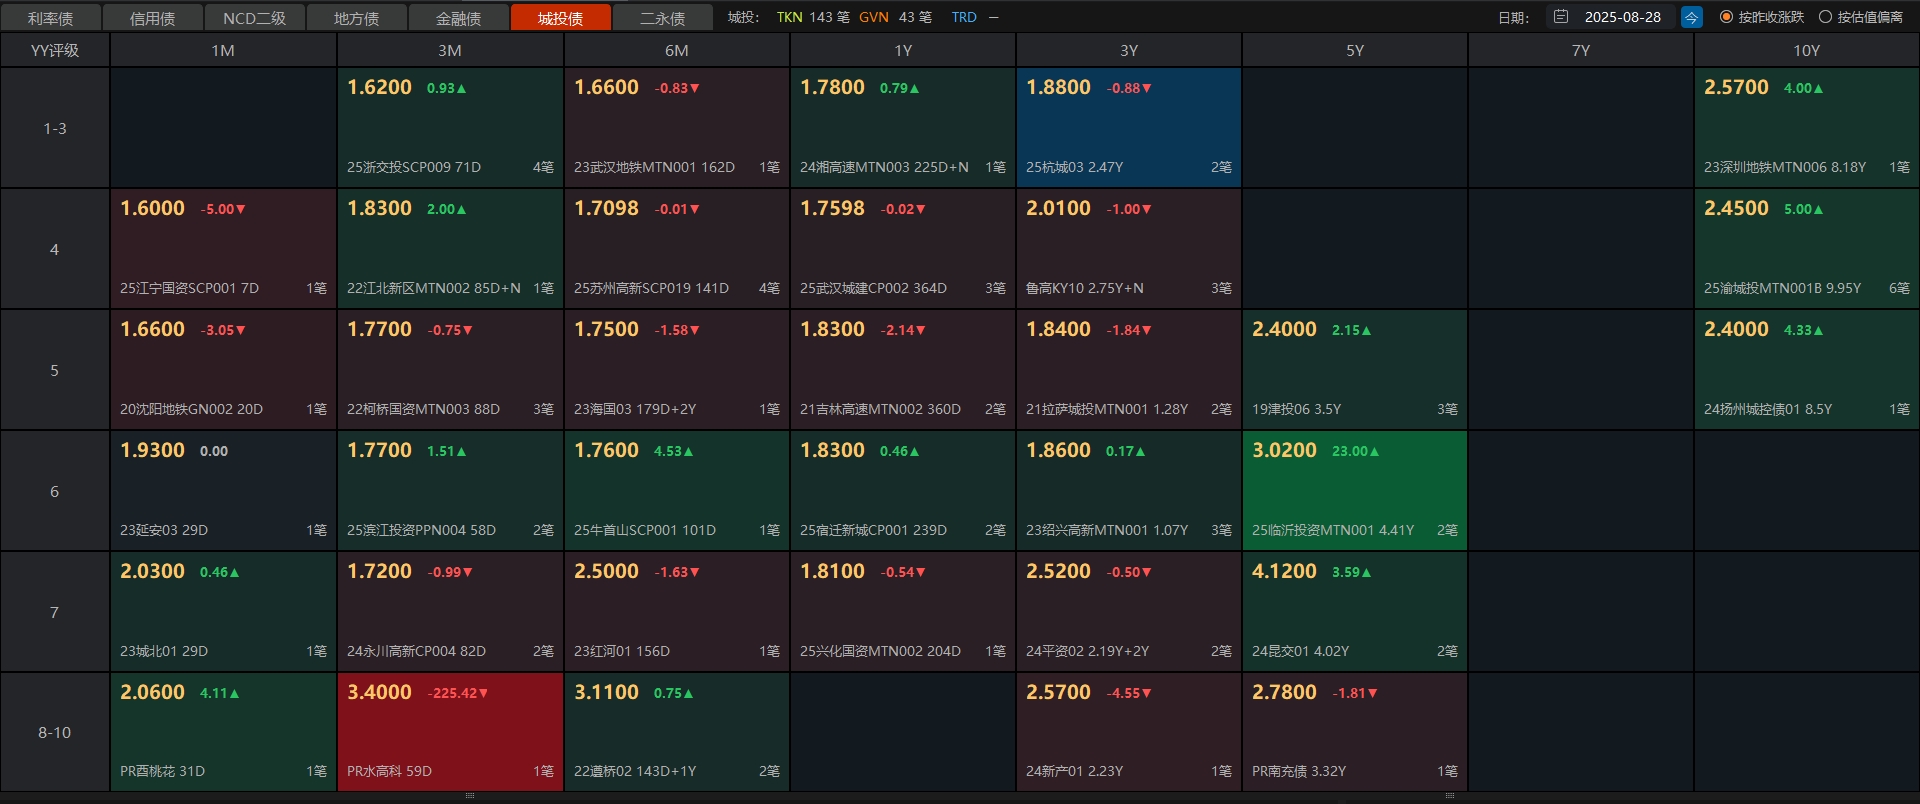The image size is (1920, 804).
Task: Click the 1Y column header
Action: pyautogui.click(x=903, y=50)
